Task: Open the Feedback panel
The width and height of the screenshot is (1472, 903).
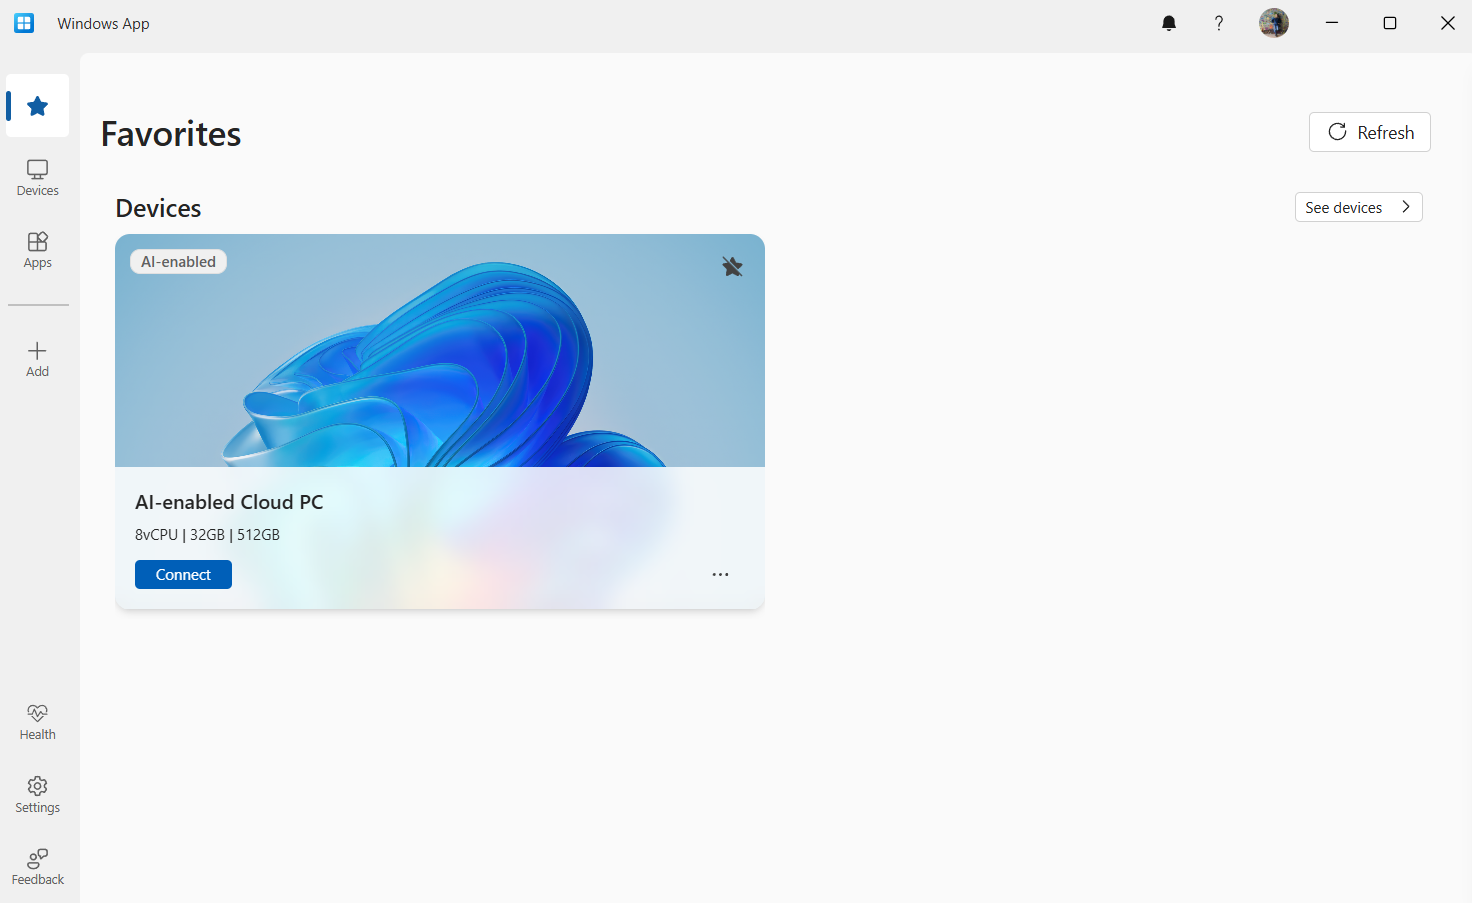Action: (37, 866)
